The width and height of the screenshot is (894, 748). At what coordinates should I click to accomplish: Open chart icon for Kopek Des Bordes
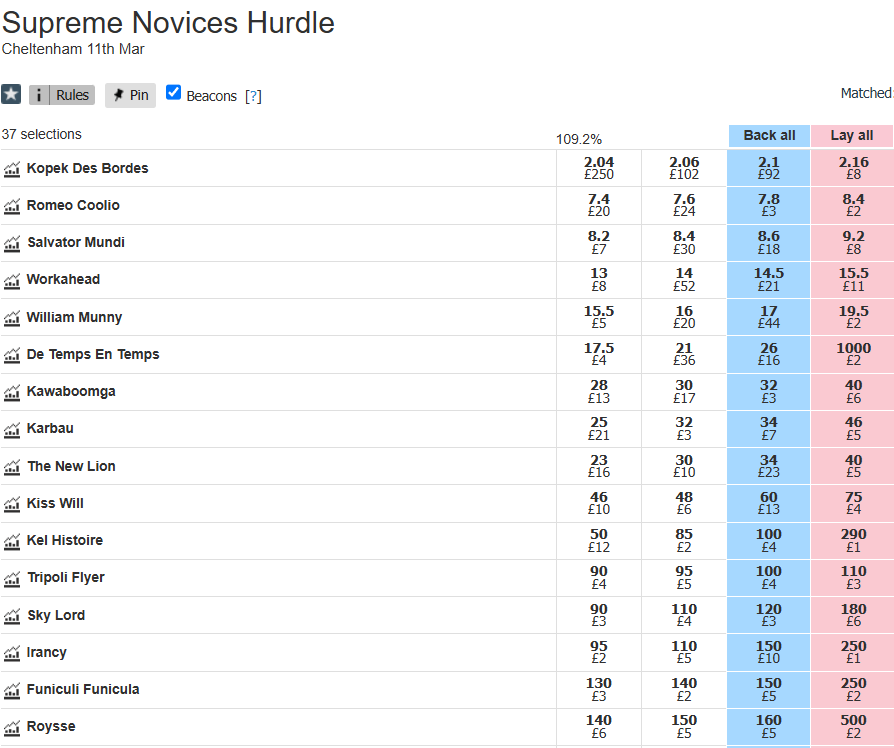tap(12, 169)
